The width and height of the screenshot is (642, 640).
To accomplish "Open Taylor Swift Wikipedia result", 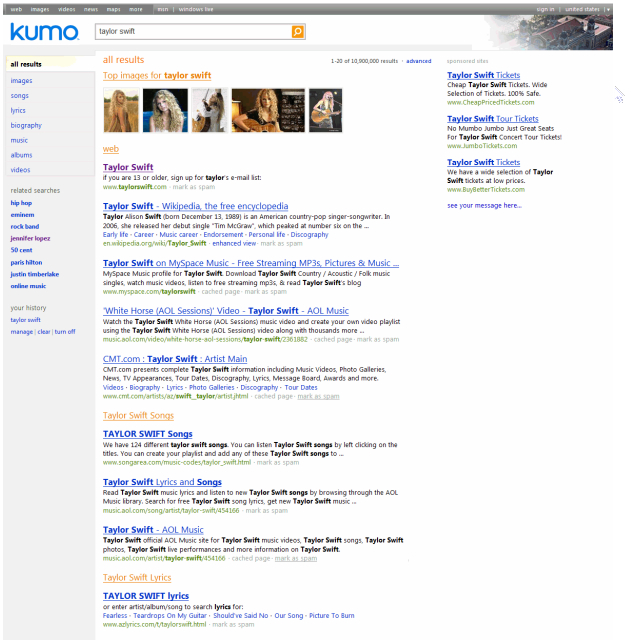I will coord(195,206).
